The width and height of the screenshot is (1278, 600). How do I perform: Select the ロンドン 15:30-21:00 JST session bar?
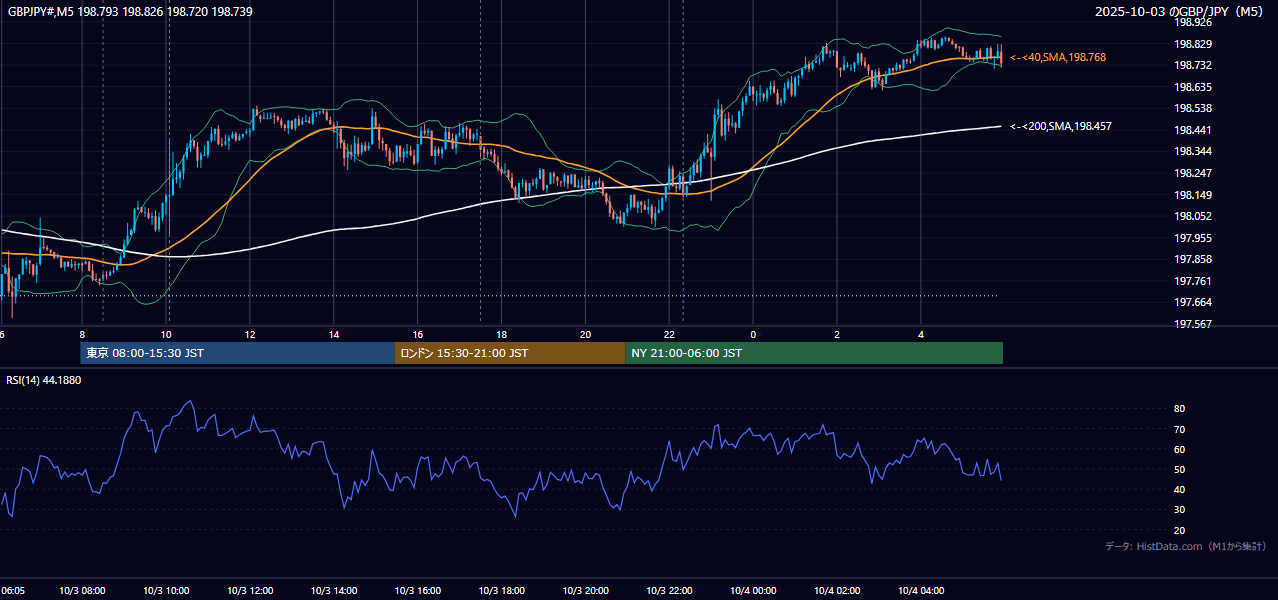510,353
